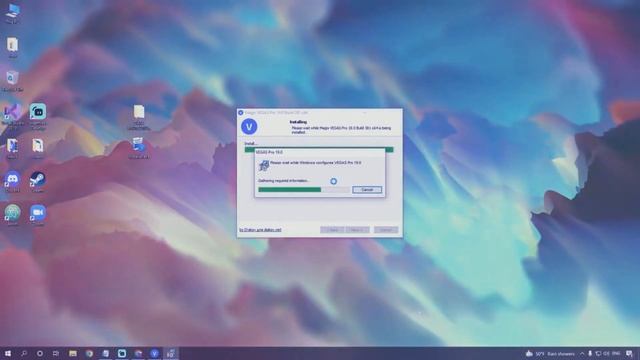Open Google Chrome from the taskbar
The image size is (640, 360).
(89, 353)
